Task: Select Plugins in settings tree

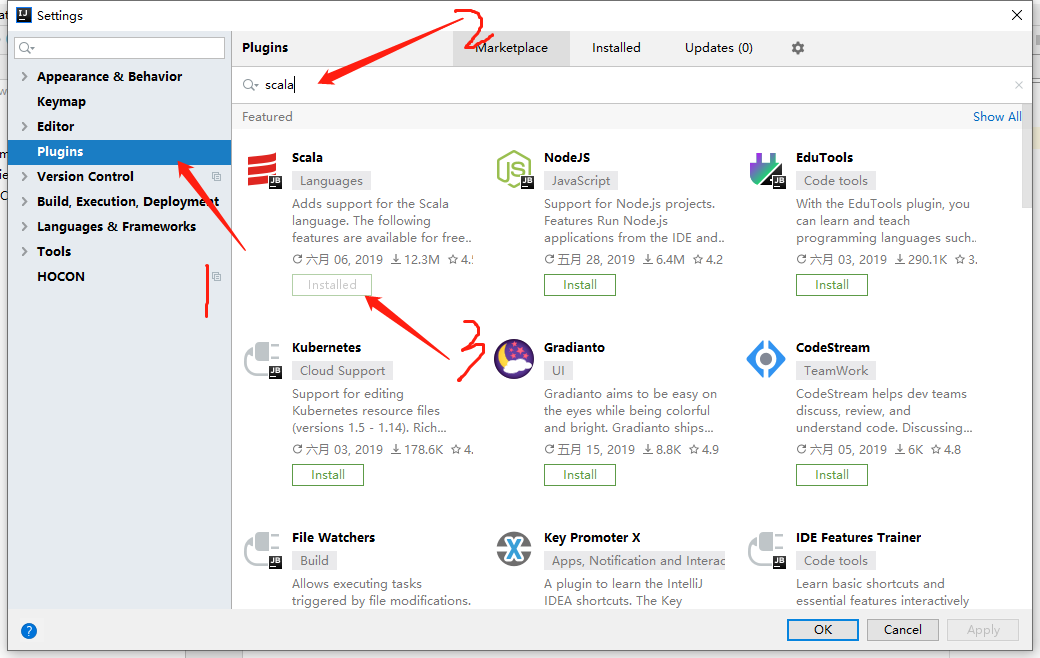Action: 119,152
